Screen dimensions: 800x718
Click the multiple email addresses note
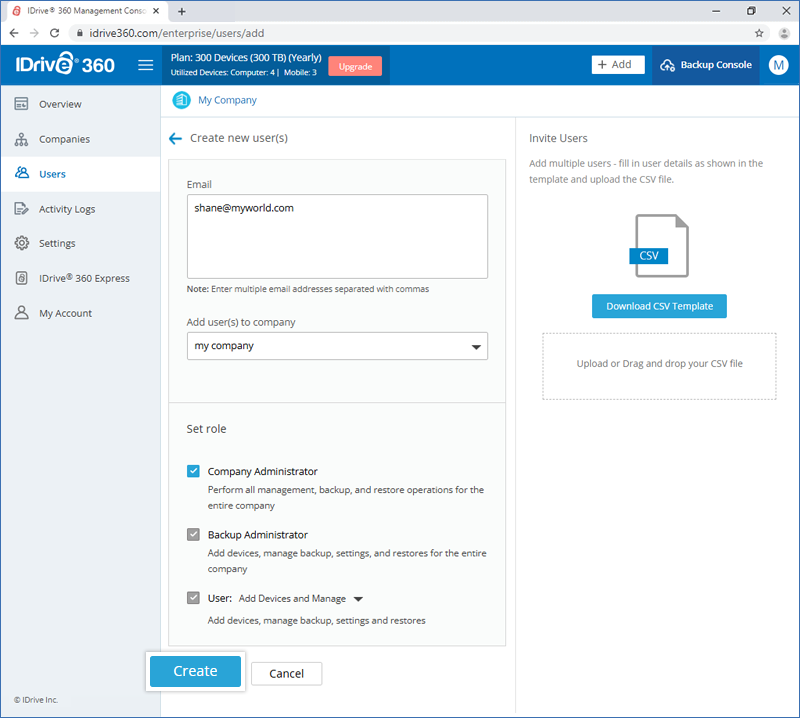point(308,289)
